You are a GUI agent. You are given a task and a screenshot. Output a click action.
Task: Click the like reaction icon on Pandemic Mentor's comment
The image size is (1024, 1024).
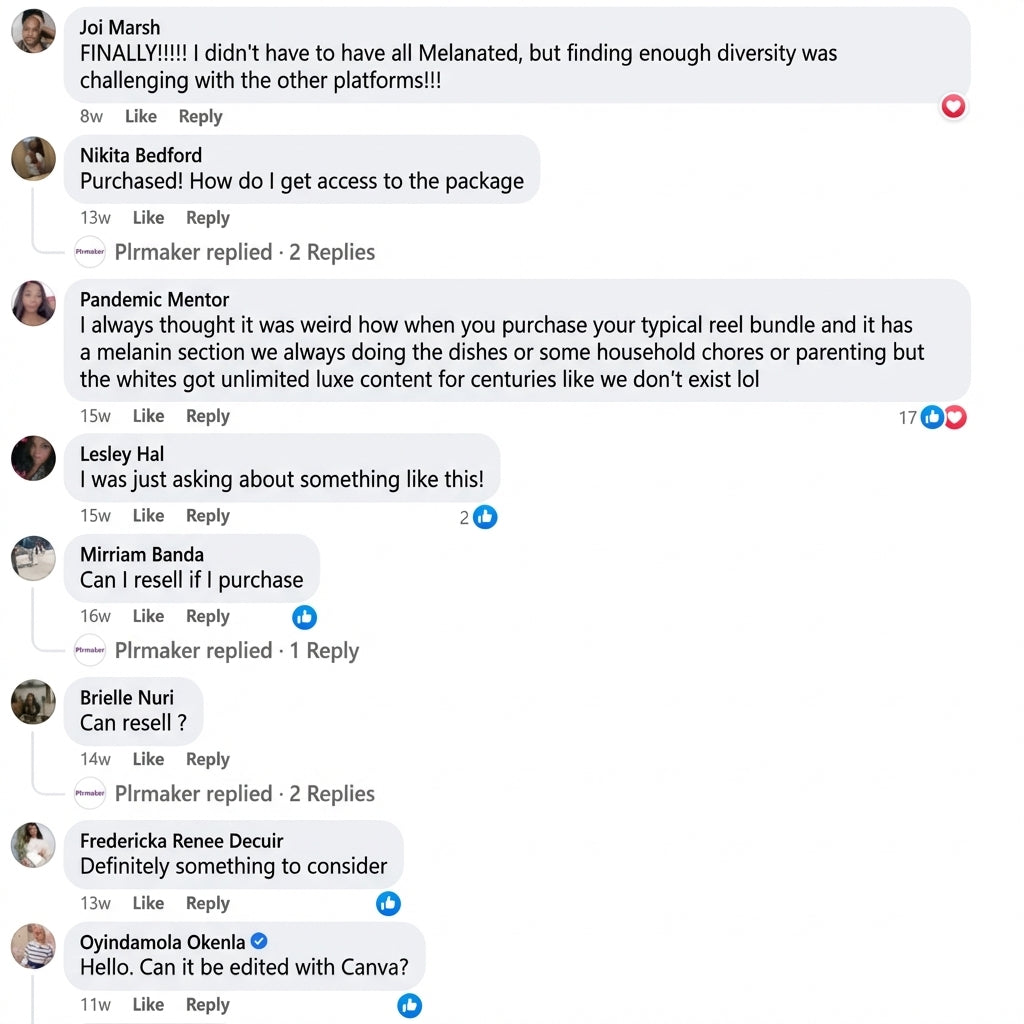[x=932, y=417]
